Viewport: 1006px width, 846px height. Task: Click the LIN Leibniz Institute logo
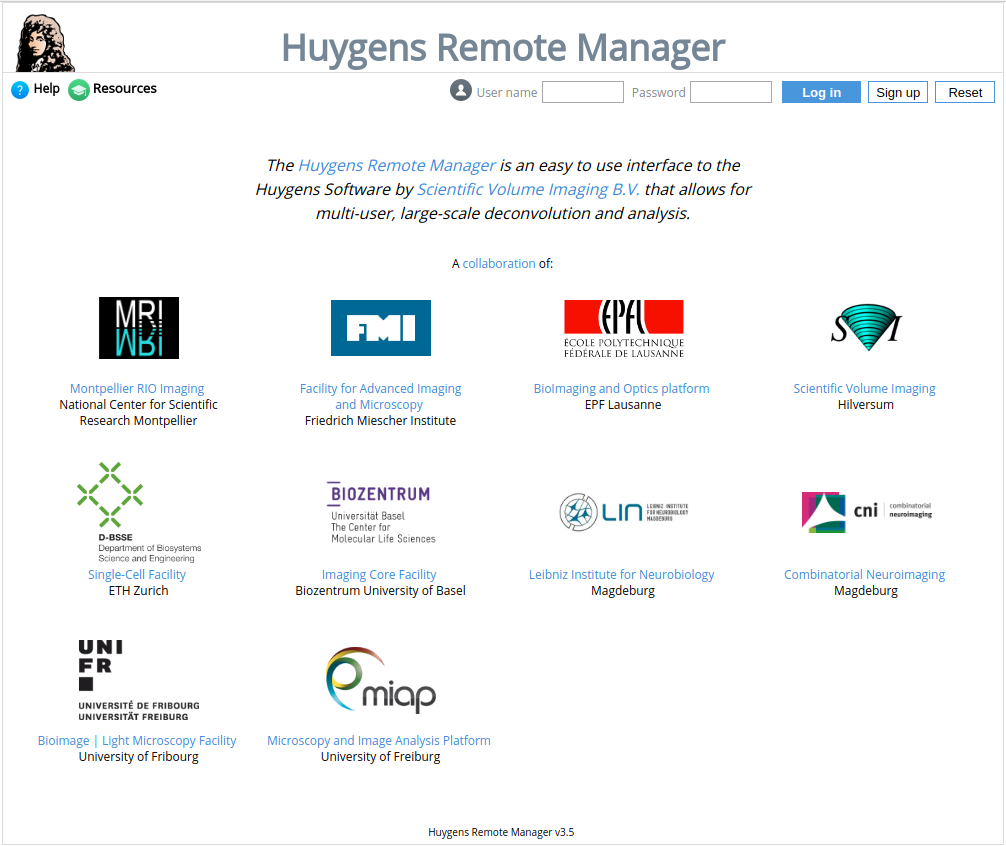click(623, 511)
